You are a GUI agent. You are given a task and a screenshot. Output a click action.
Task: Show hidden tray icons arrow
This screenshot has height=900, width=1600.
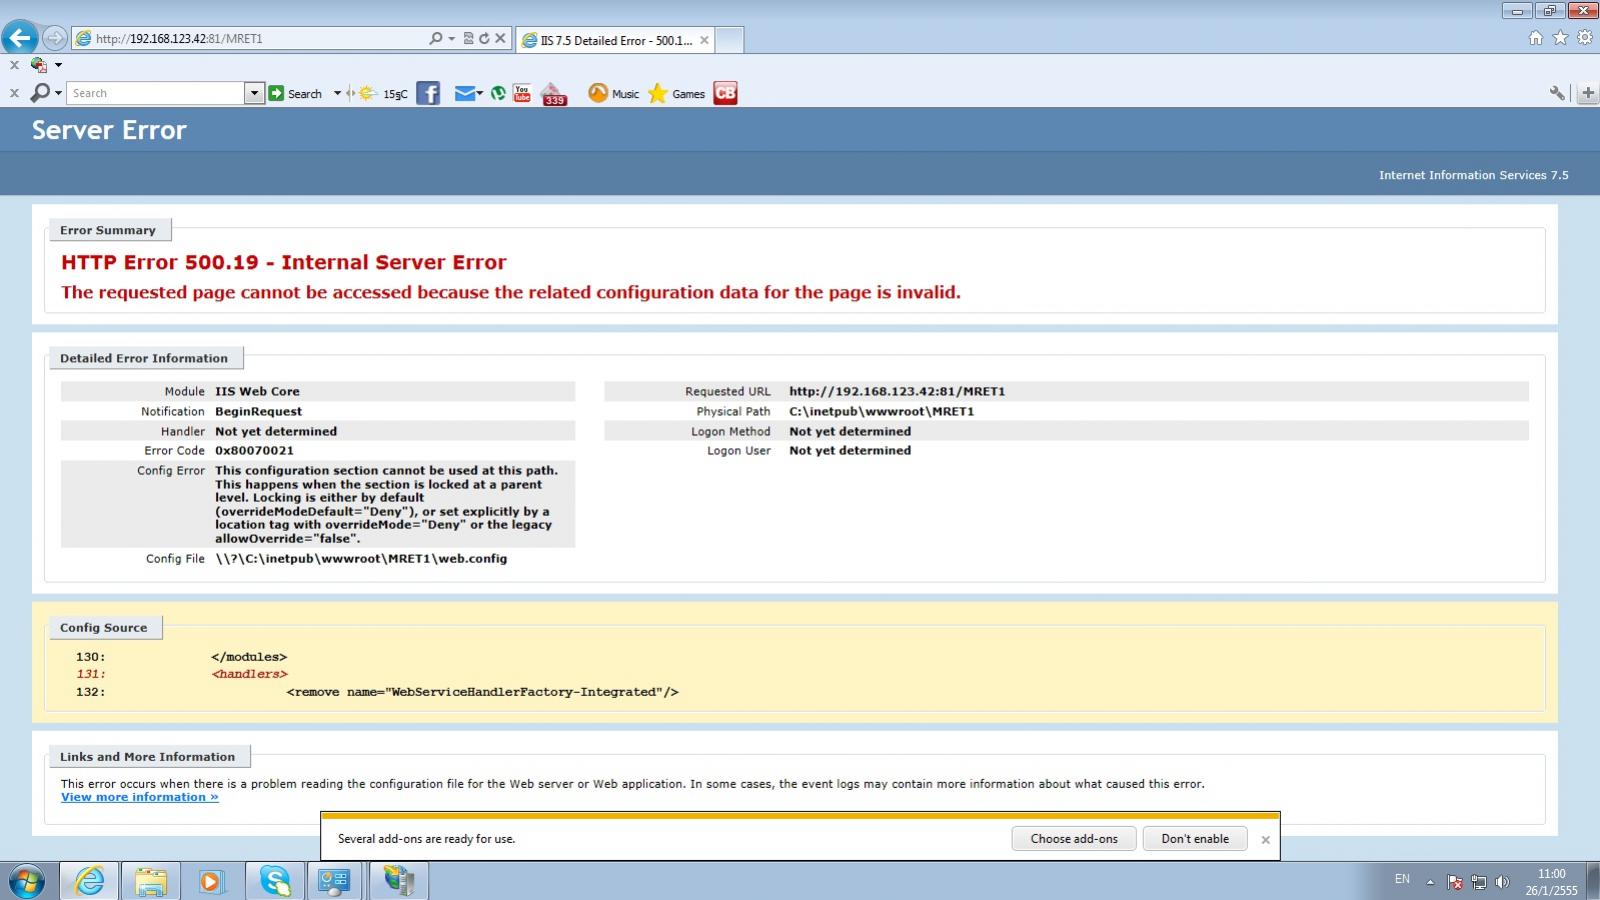pos(1430,882)
